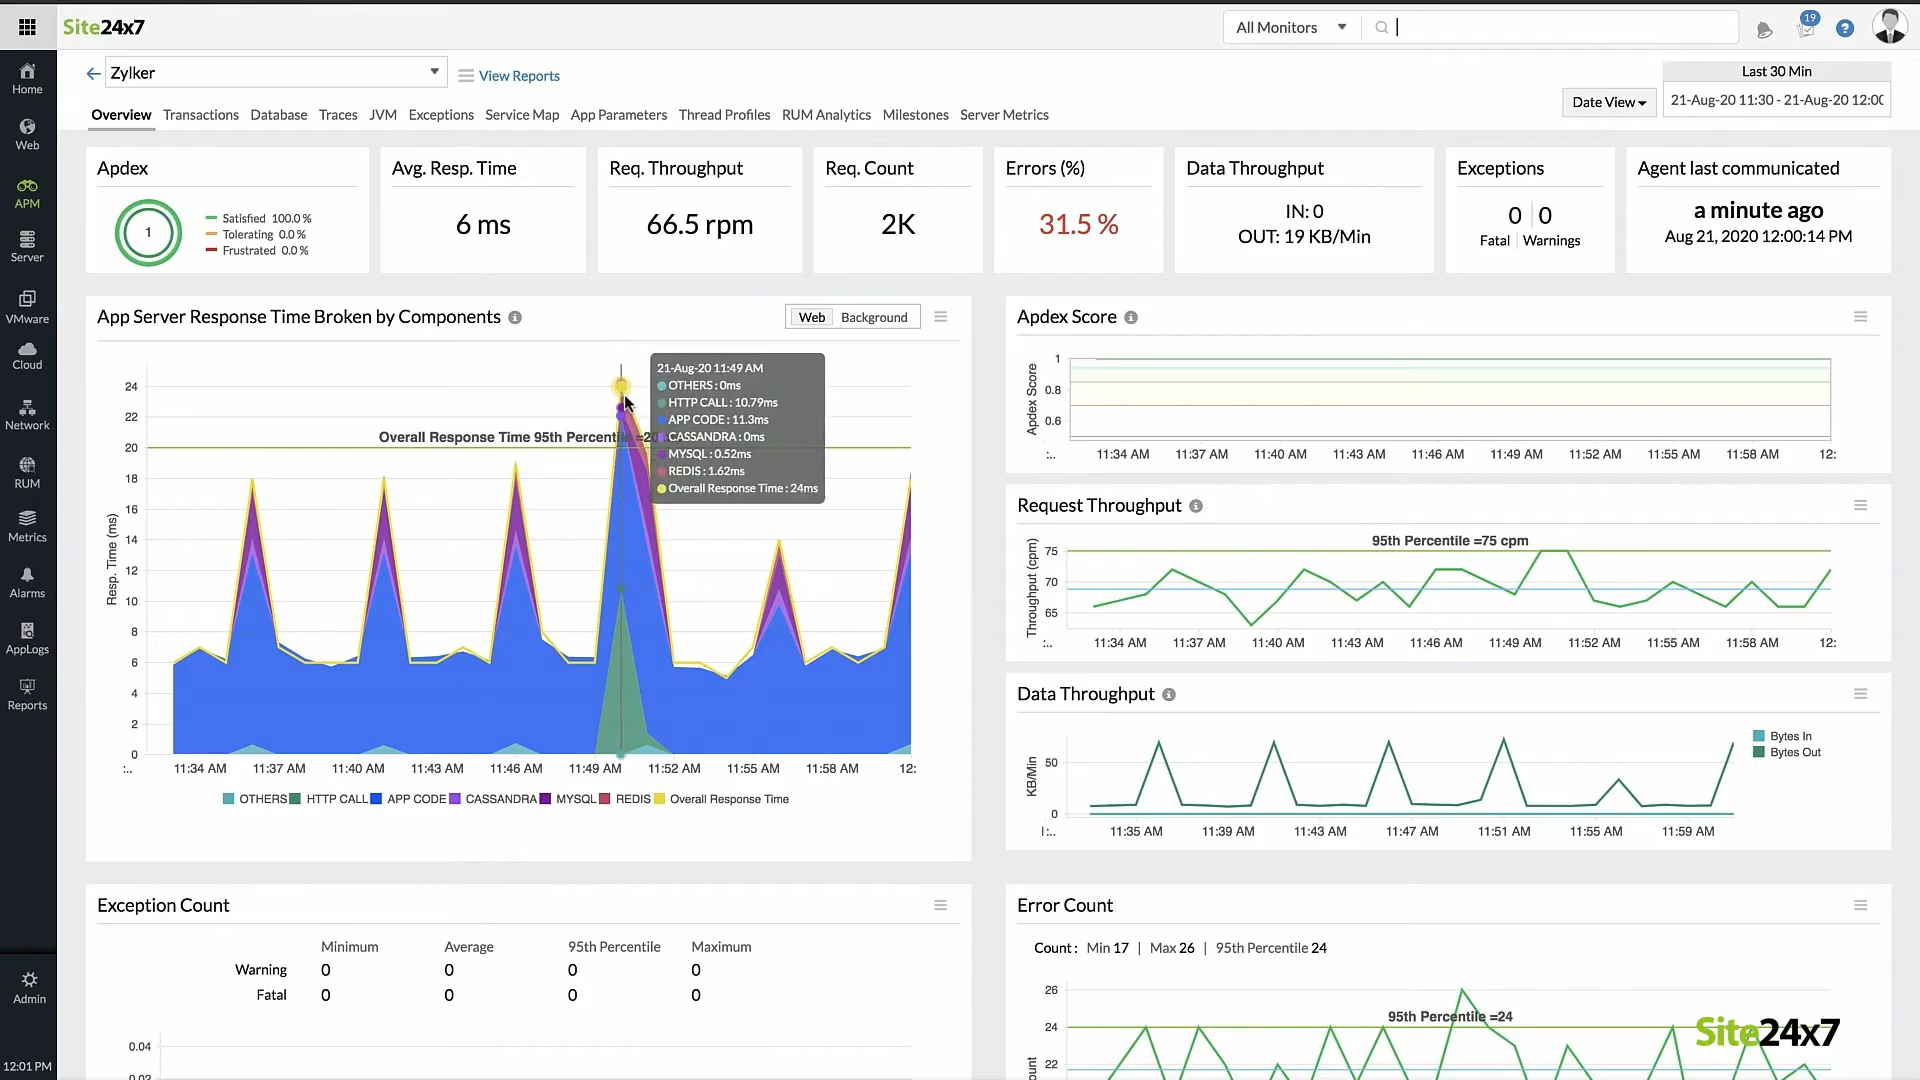Image resolution: width=1920 pixels, height=1080 pixels.
Task: Open hamburger menu of Data Throughput chart
Action: point(1861,694)
